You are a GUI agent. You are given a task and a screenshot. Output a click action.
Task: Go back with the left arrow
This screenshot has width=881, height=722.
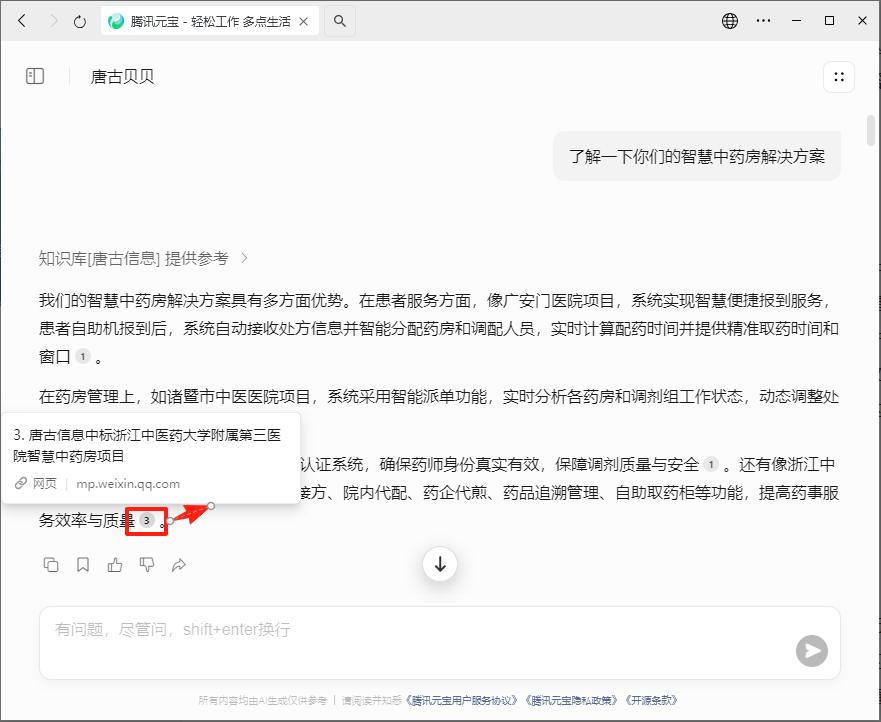pos(22,21)
